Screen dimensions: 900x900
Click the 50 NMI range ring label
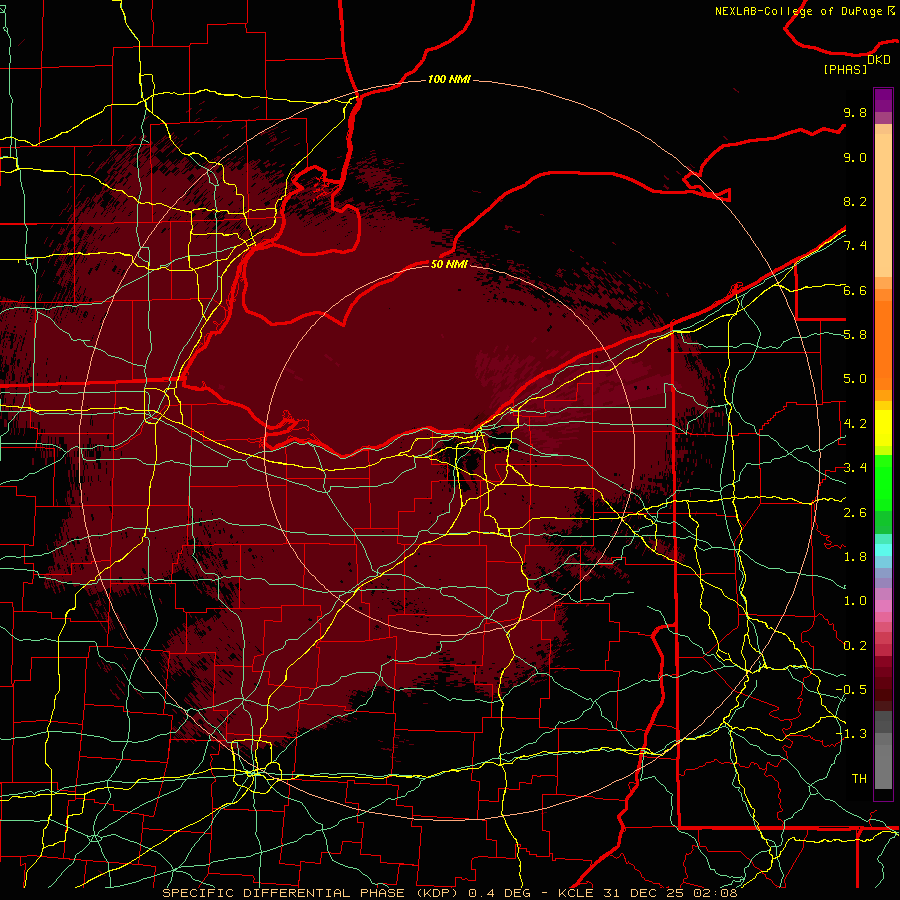coord(449,264)
